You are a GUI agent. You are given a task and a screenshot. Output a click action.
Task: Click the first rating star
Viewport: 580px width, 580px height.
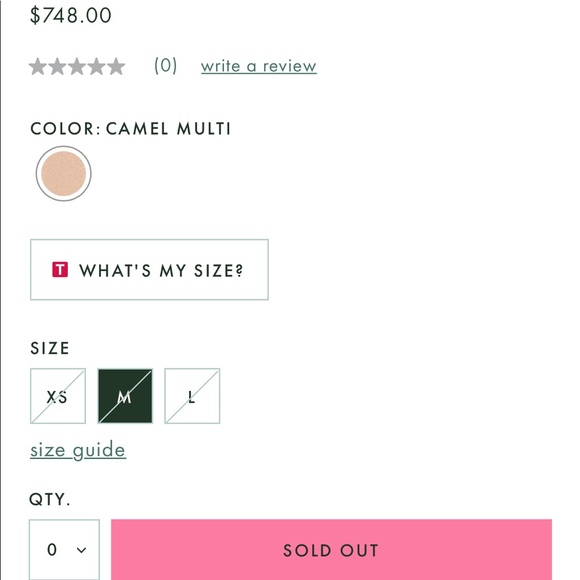point(38,67)
